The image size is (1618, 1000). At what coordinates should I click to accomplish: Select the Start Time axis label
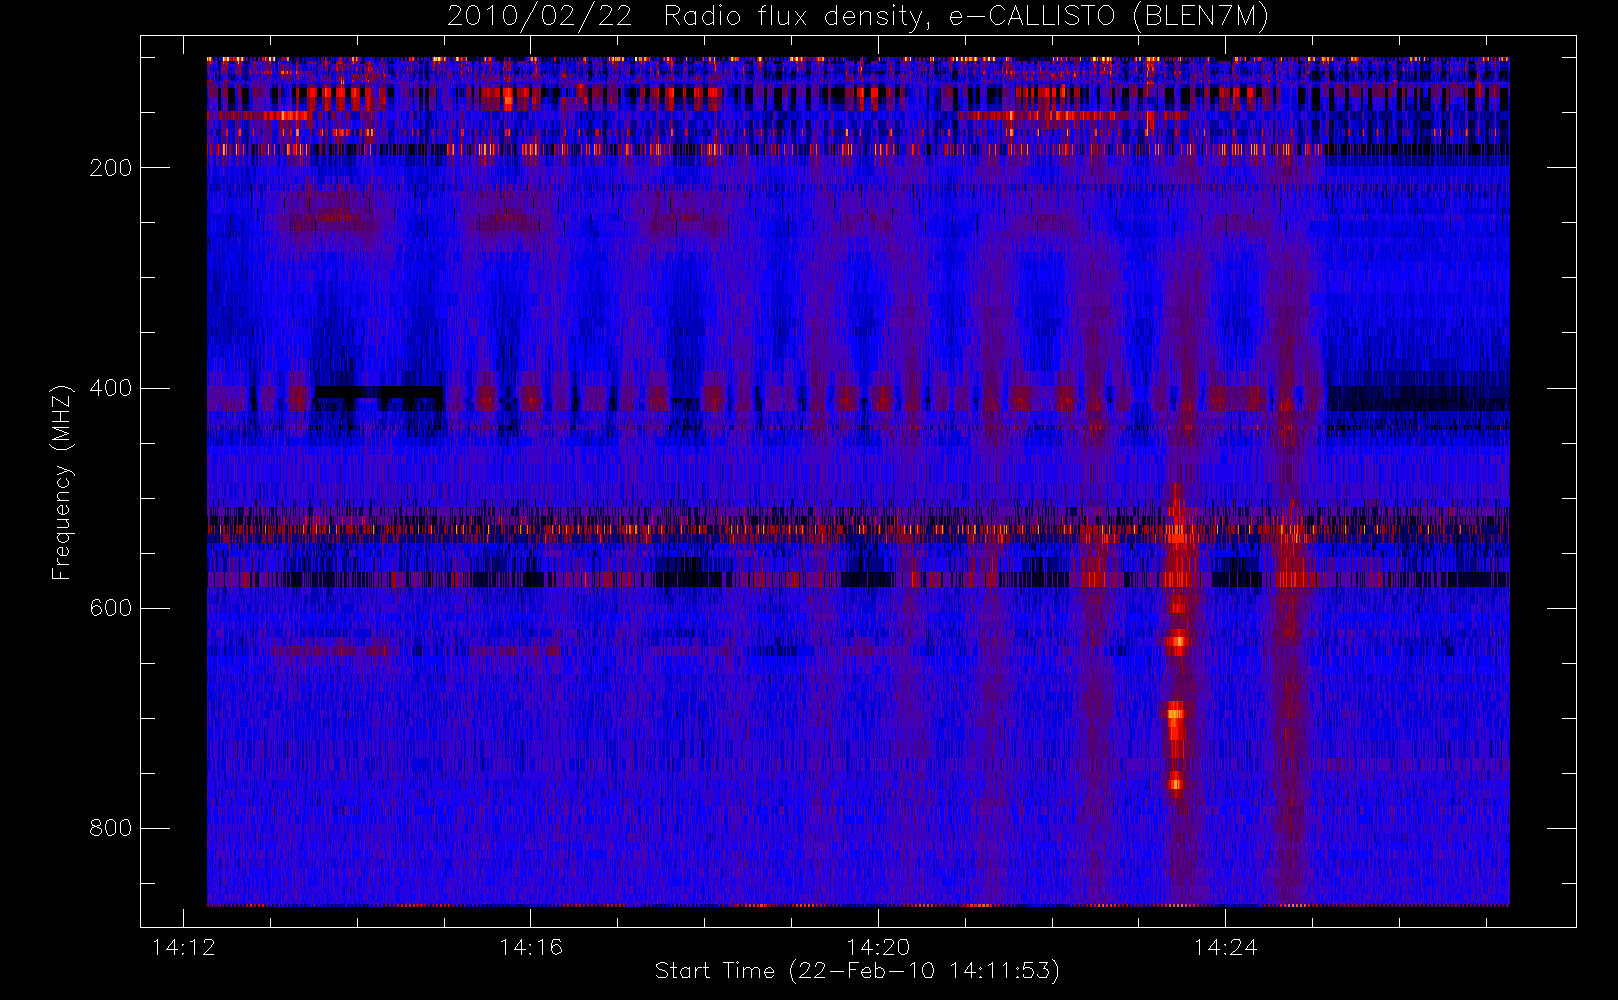tap(857, 971)
